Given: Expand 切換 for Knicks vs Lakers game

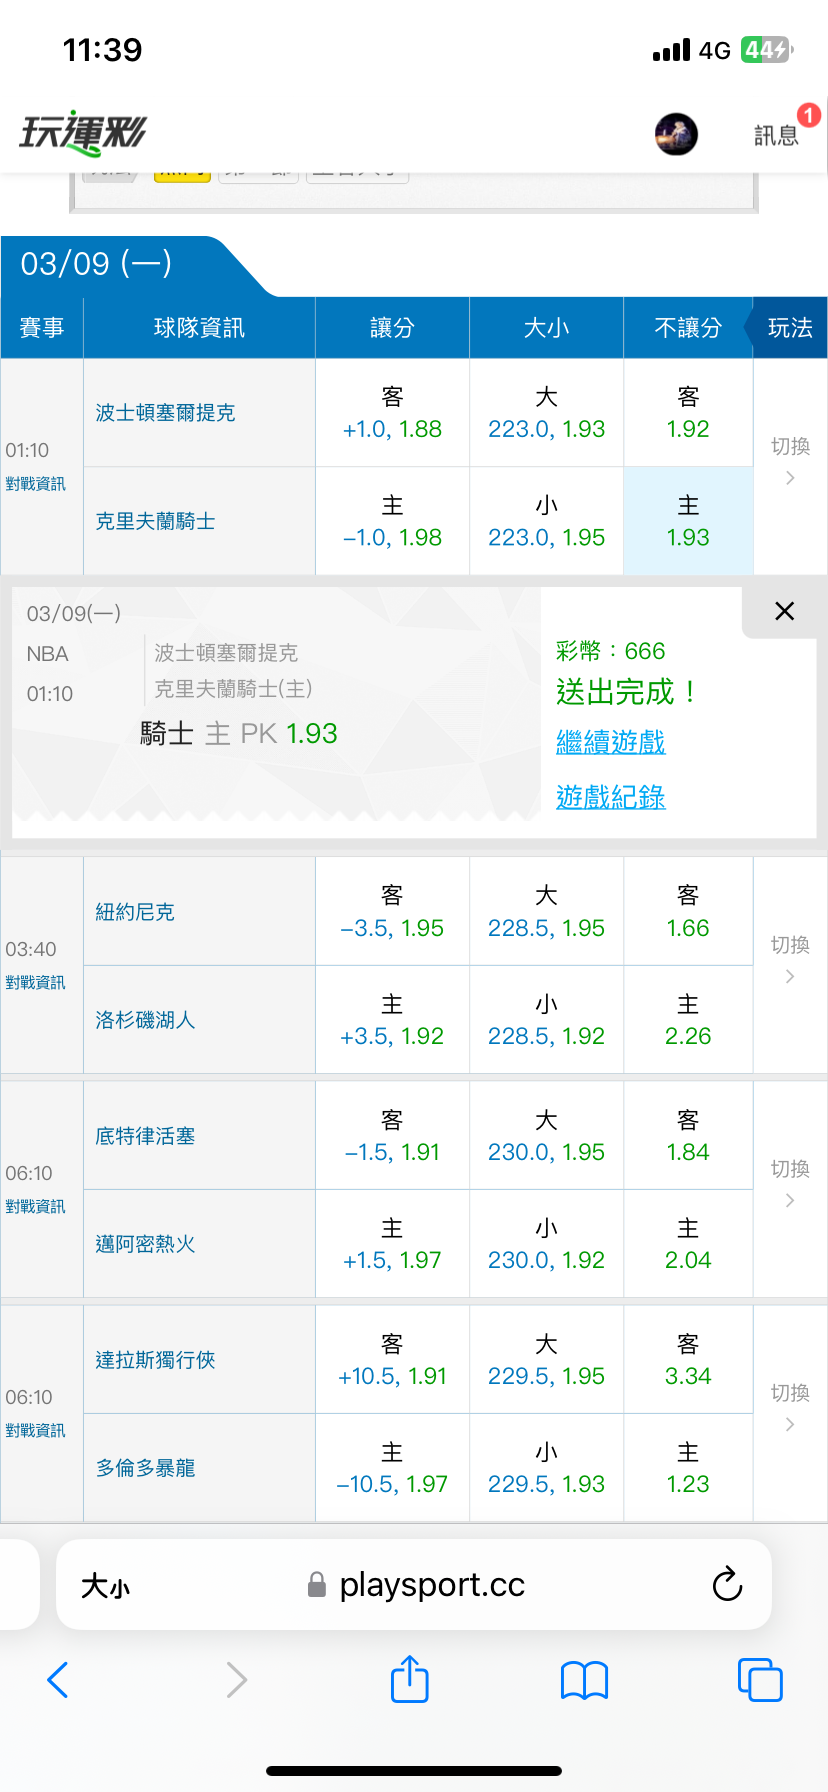Looking at the screenshot, I should pyautogui.click(x=790, y=960).
